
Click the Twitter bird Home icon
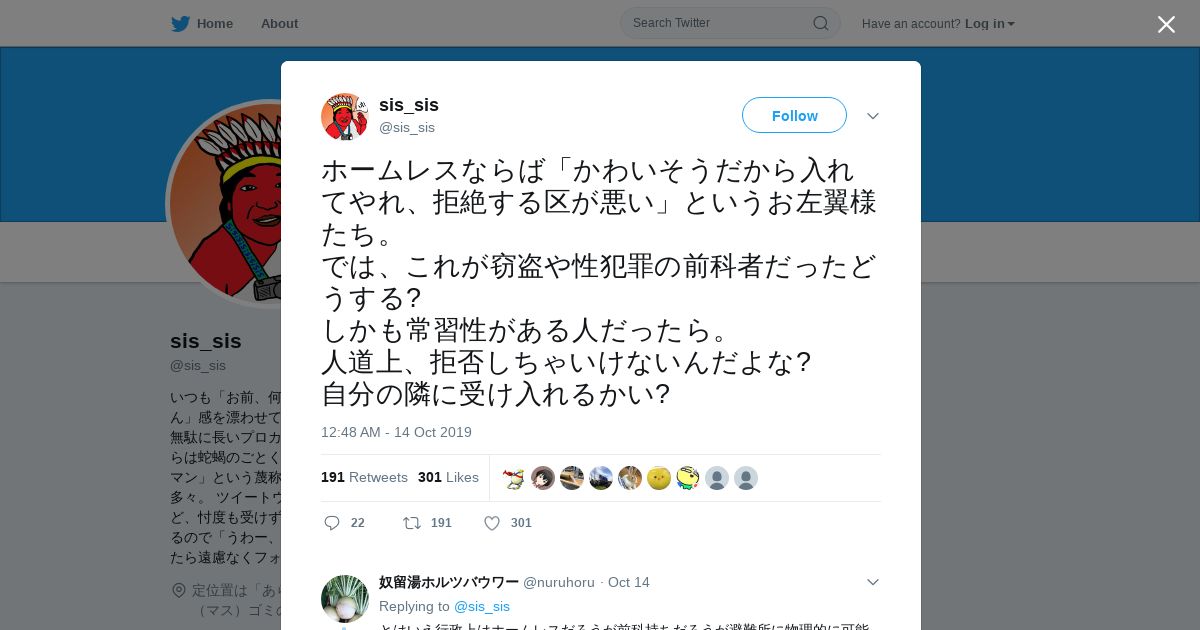pos(180,23)
